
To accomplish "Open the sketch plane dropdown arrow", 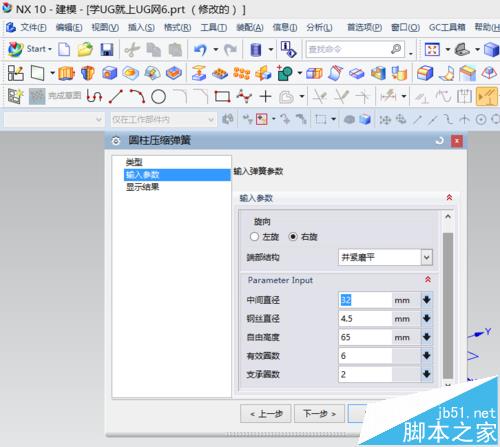I will point(52,73).
